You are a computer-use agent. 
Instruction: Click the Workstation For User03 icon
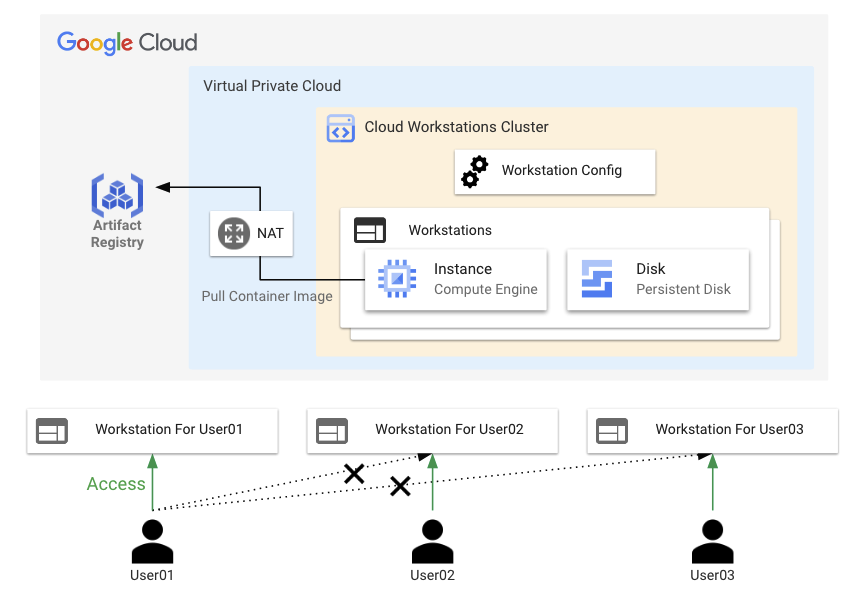coord(612,431)
